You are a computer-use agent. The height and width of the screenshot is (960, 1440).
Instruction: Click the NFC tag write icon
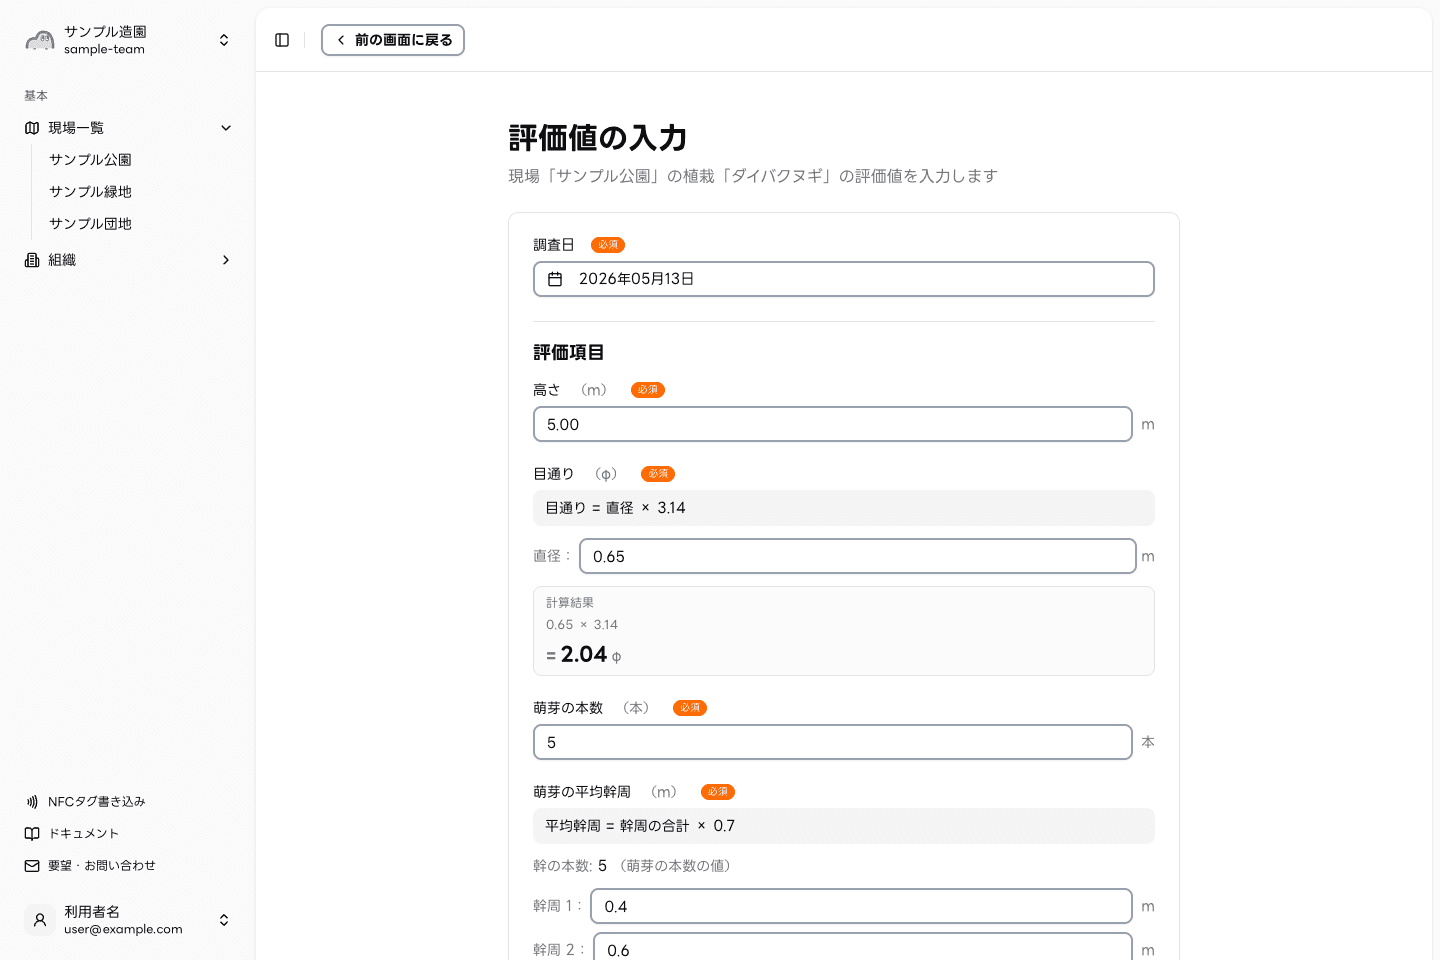pyautogui.click(x=32, y=802)
